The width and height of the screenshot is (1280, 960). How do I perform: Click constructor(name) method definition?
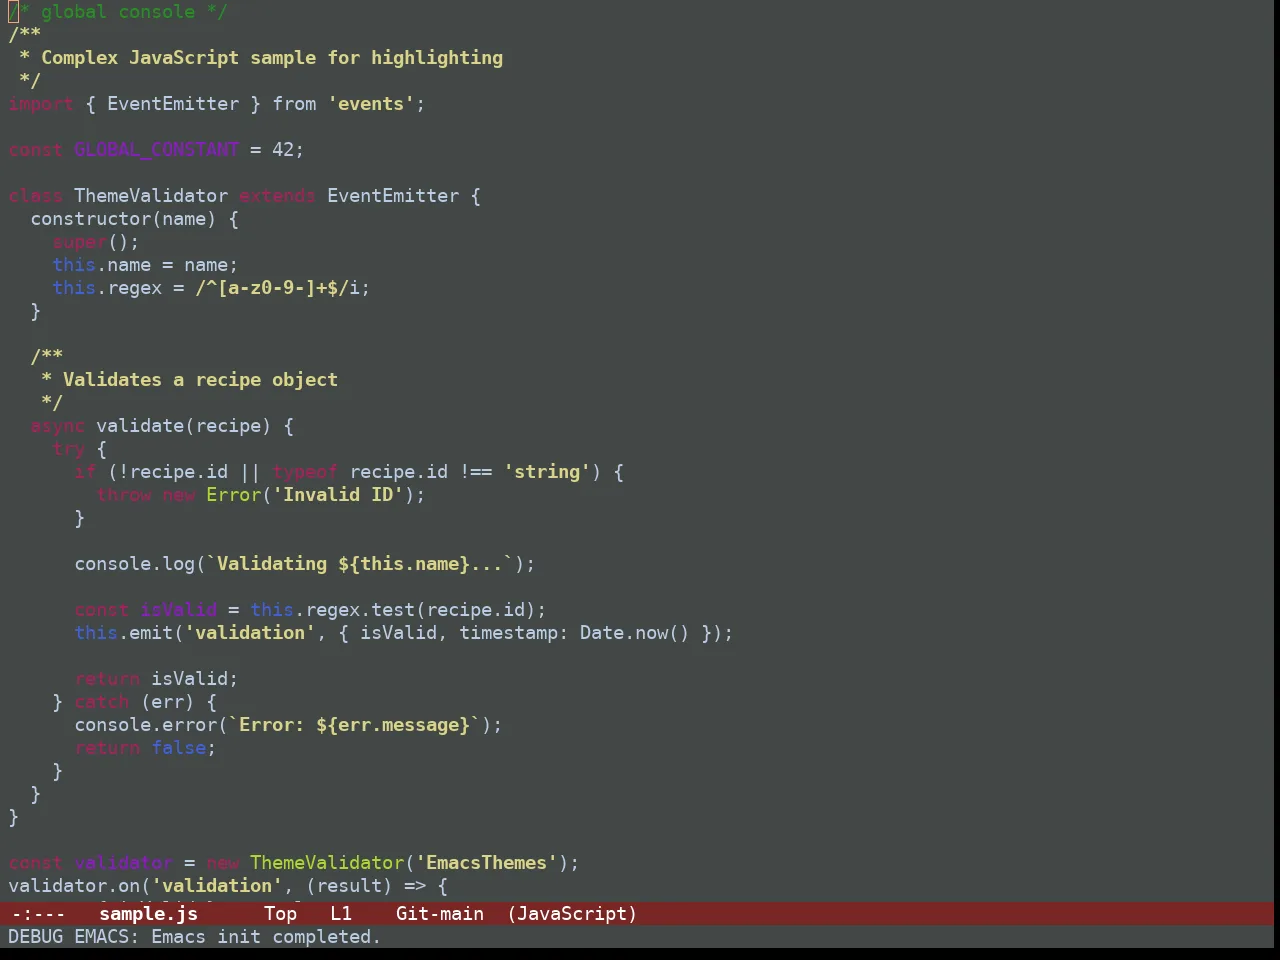[123, 219]
